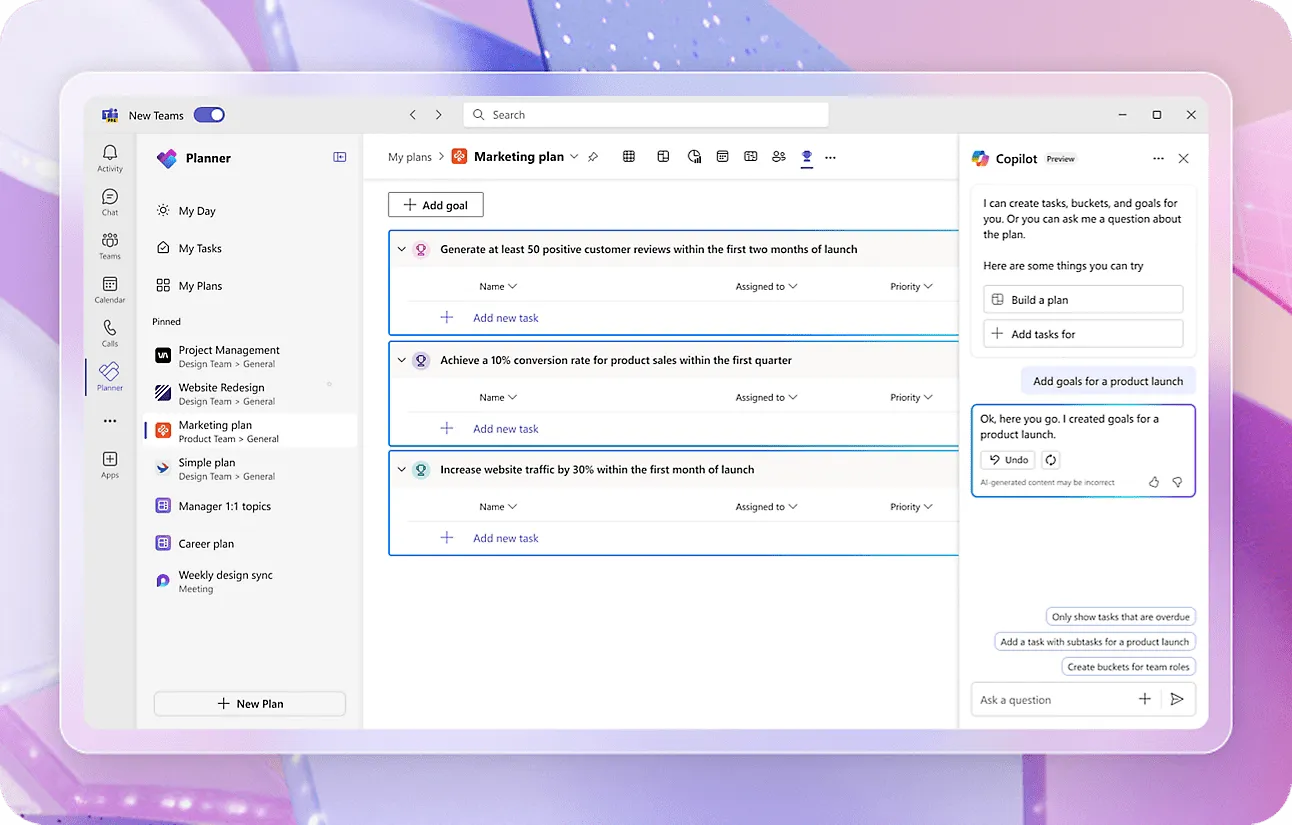Click the Add goal button
The image size is (1292, 825).
point(435,205)
